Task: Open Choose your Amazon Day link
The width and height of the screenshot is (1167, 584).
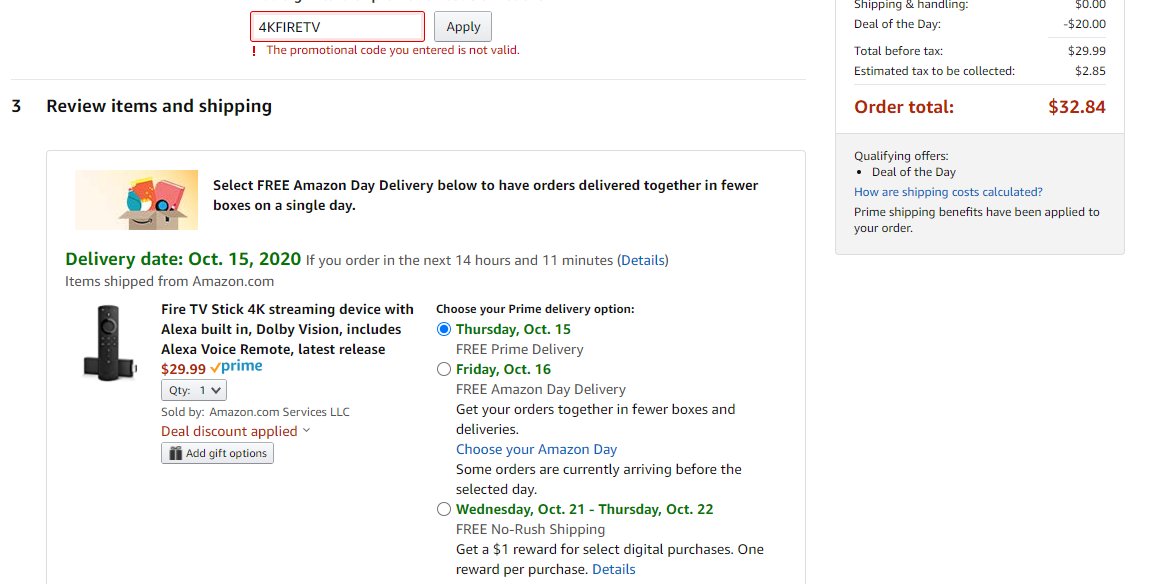Action: click(537, 449)
